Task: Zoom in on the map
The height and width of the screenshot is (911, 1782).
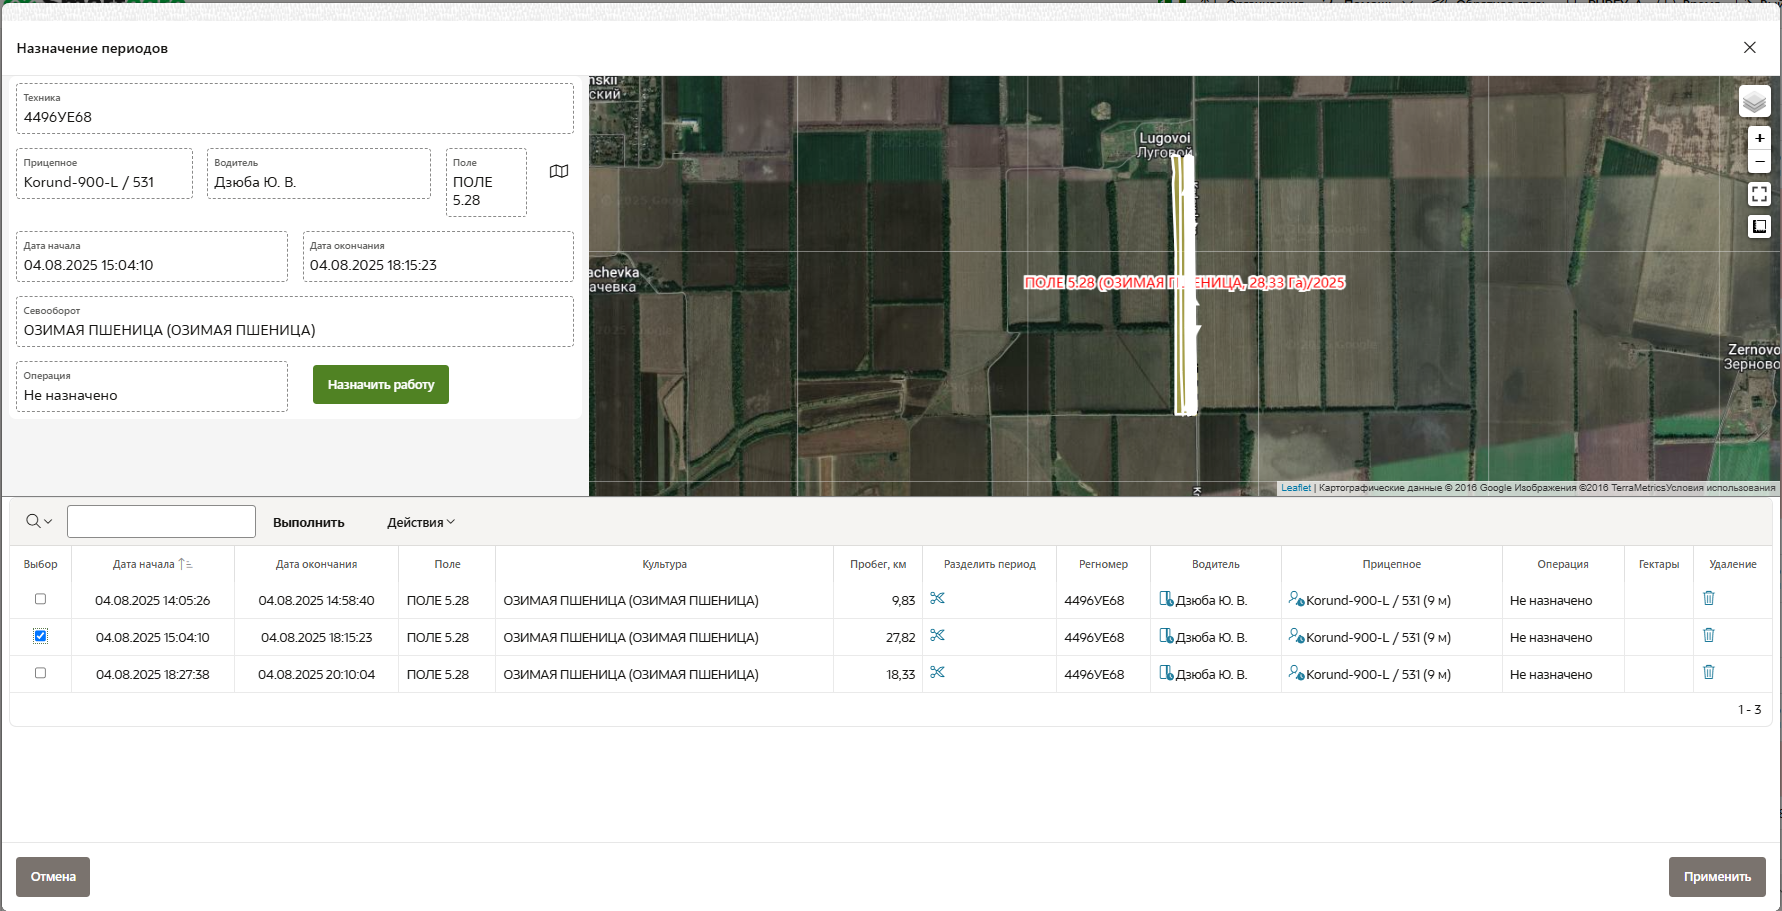Action: point(1759,138)
